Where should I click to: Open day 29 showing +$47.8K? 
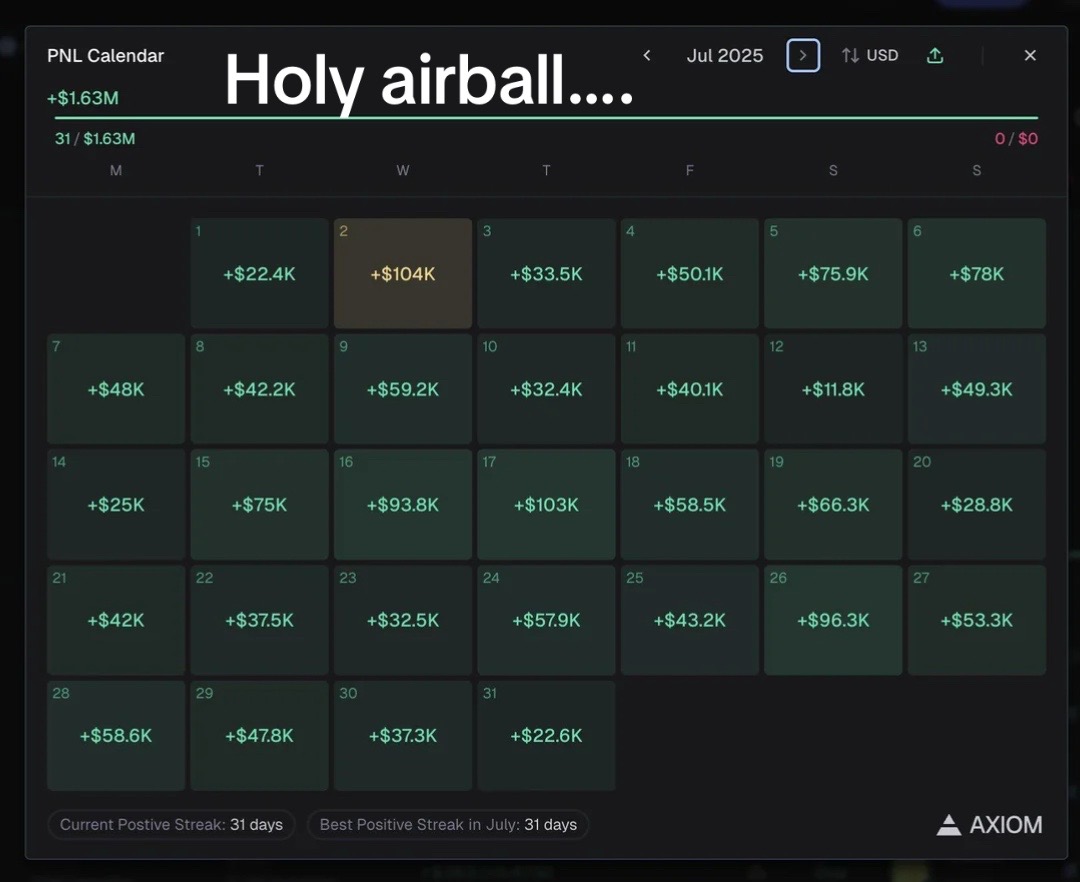tap(260, 735)
